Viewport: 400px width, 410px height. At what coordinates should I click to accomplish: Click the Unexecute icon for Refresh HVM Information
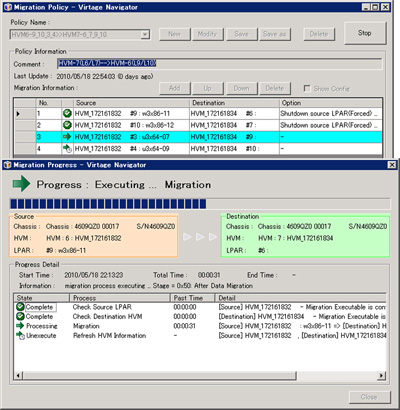[20, 335]
